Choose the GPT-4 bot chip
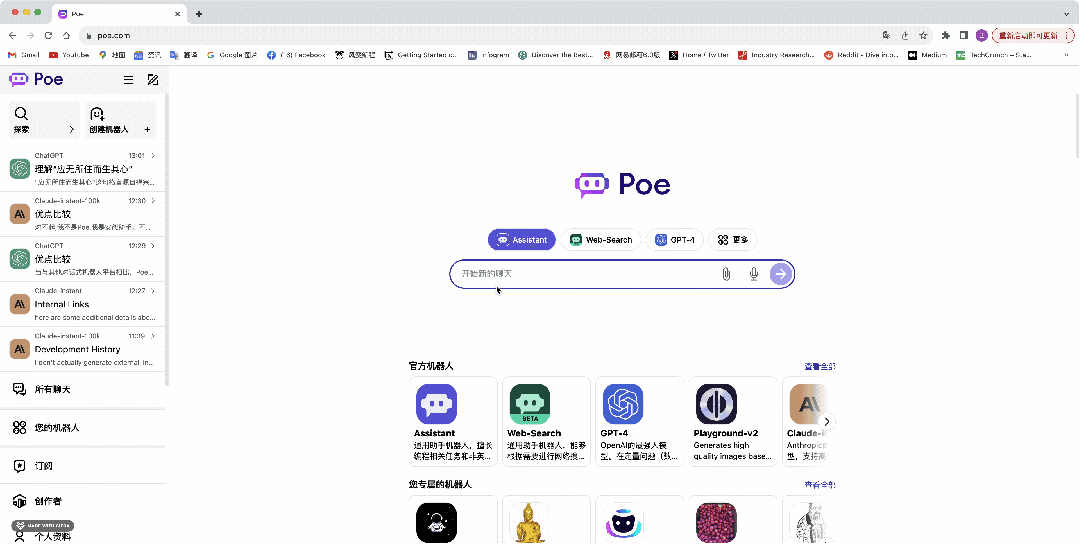The image size is (1080, 544). [x=675, y=240]
